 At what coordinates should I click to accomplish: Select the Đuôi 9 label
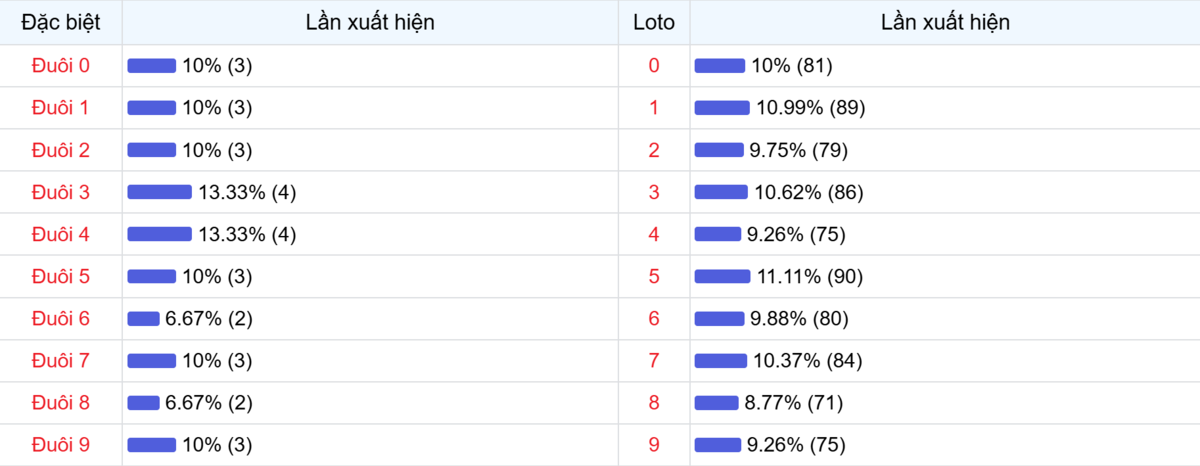(61, 444)
